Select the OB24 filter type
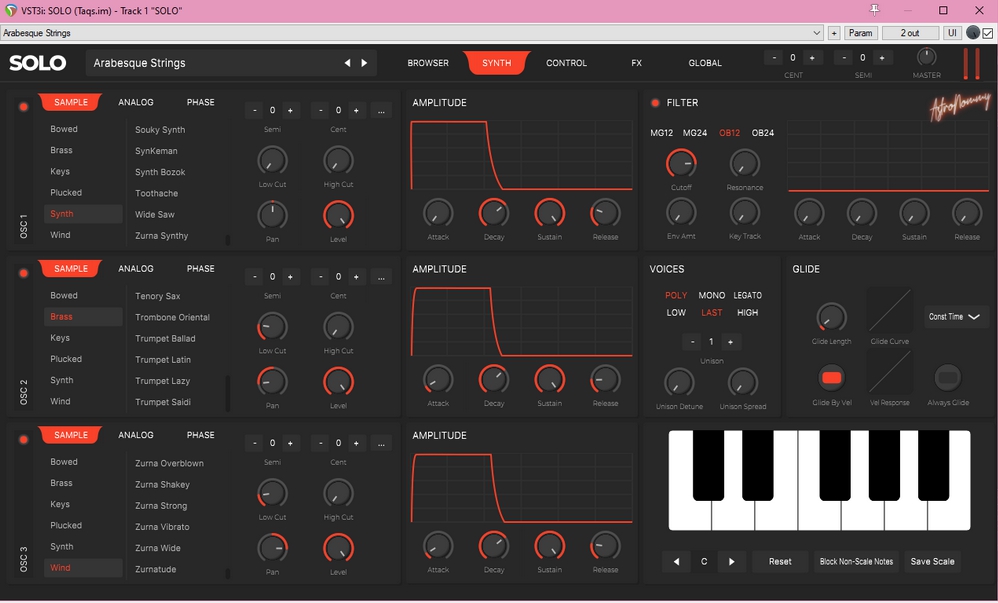This screenshot has width=998, height=603. [x=763, y=133]
